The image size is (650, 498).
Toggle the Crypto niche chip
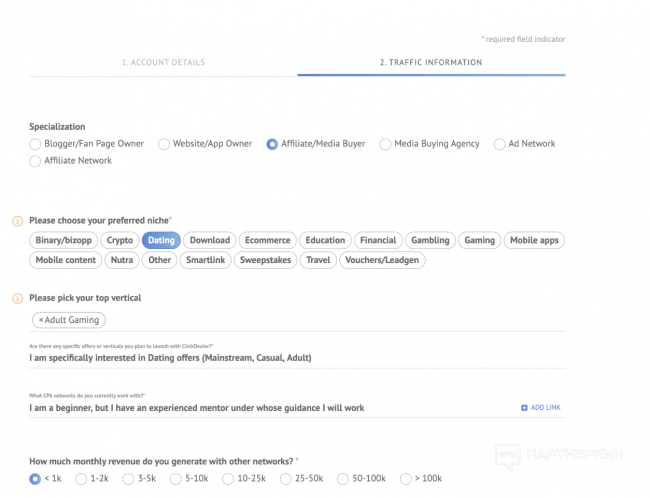pyautogui.click(x=120, y=240)
